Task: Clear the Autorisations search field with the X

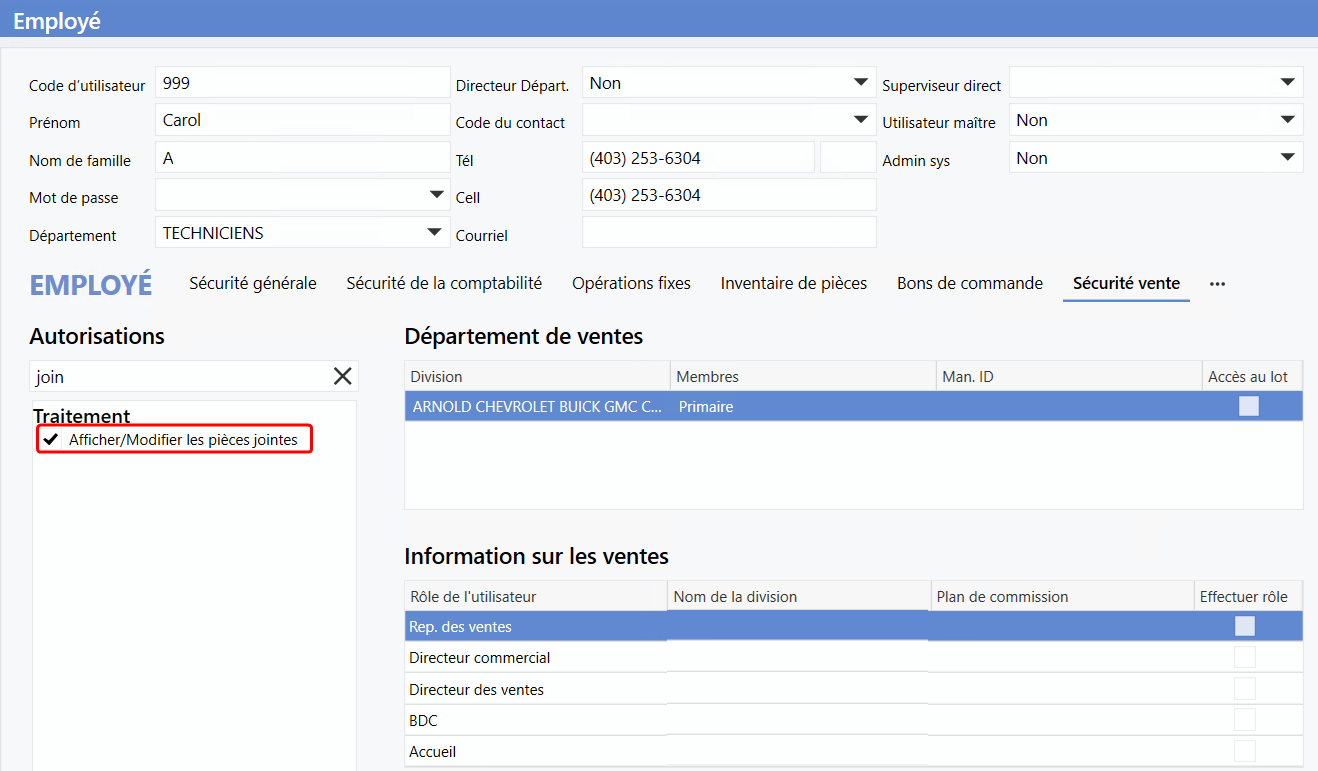Action: click(x=342, y=376)
